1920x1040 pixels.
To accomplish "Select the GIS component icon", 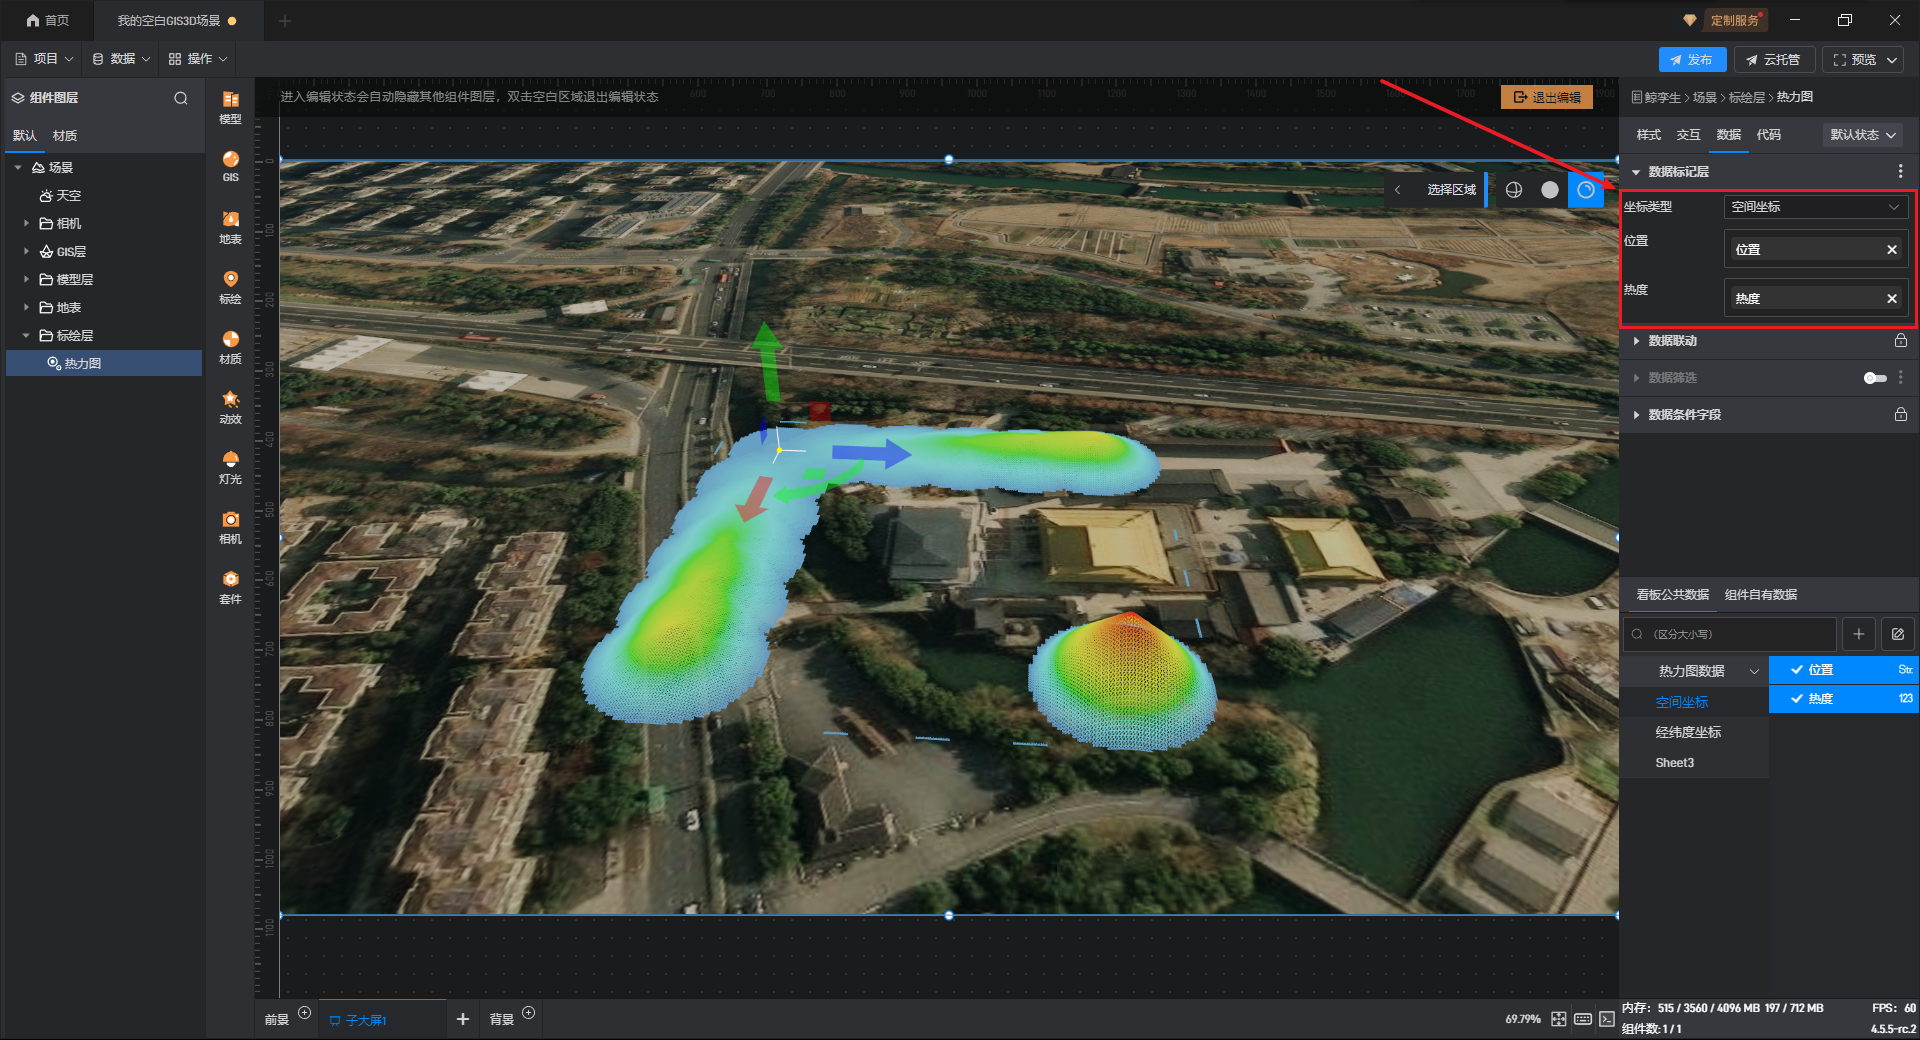I will coord(230,165).
